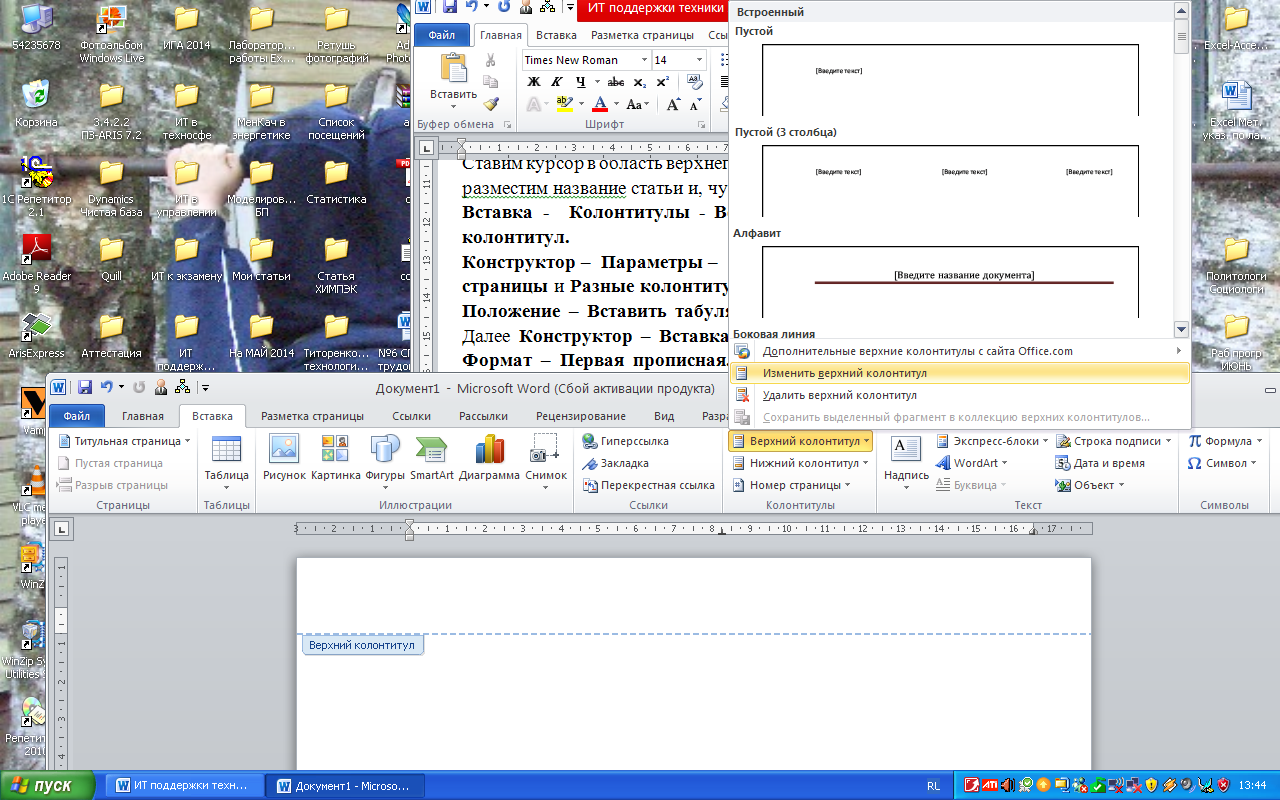
Task: Choose the Пустой header thumbnail
Action: (950, 80)
